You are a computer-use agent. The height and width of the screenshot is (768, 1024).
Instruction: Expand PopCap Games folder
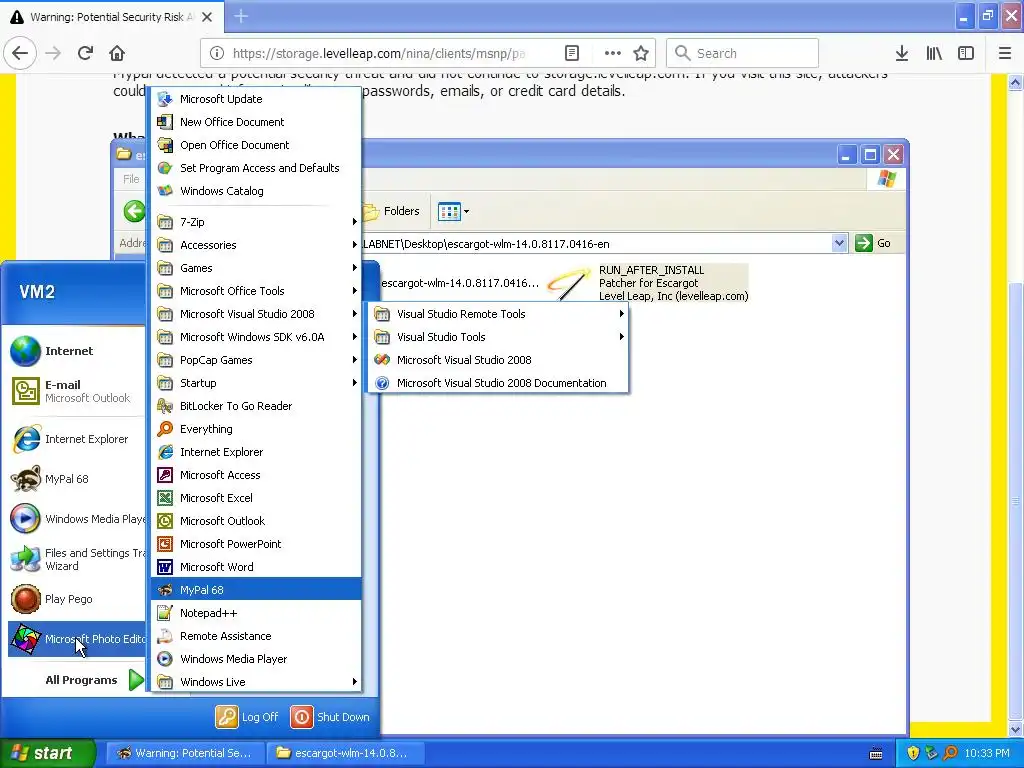click(x=255, y=360)
